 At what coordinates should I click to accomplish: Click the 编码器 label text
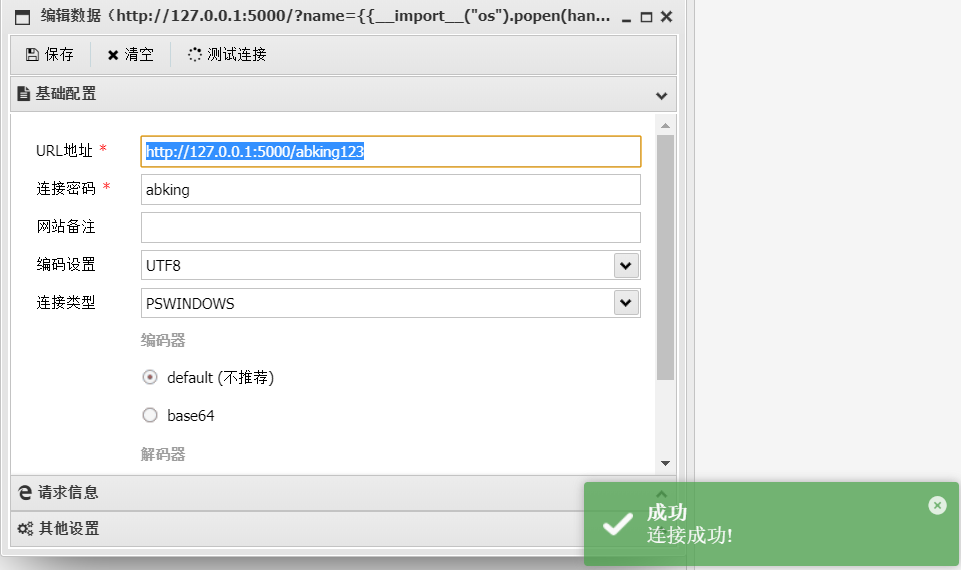click(163, 340)
